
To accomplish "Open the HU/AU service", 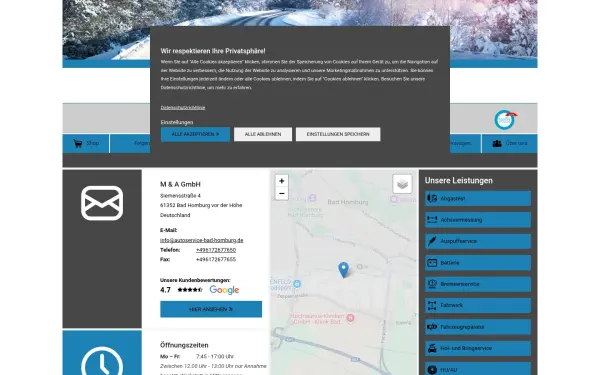I will tap(478, 369).
